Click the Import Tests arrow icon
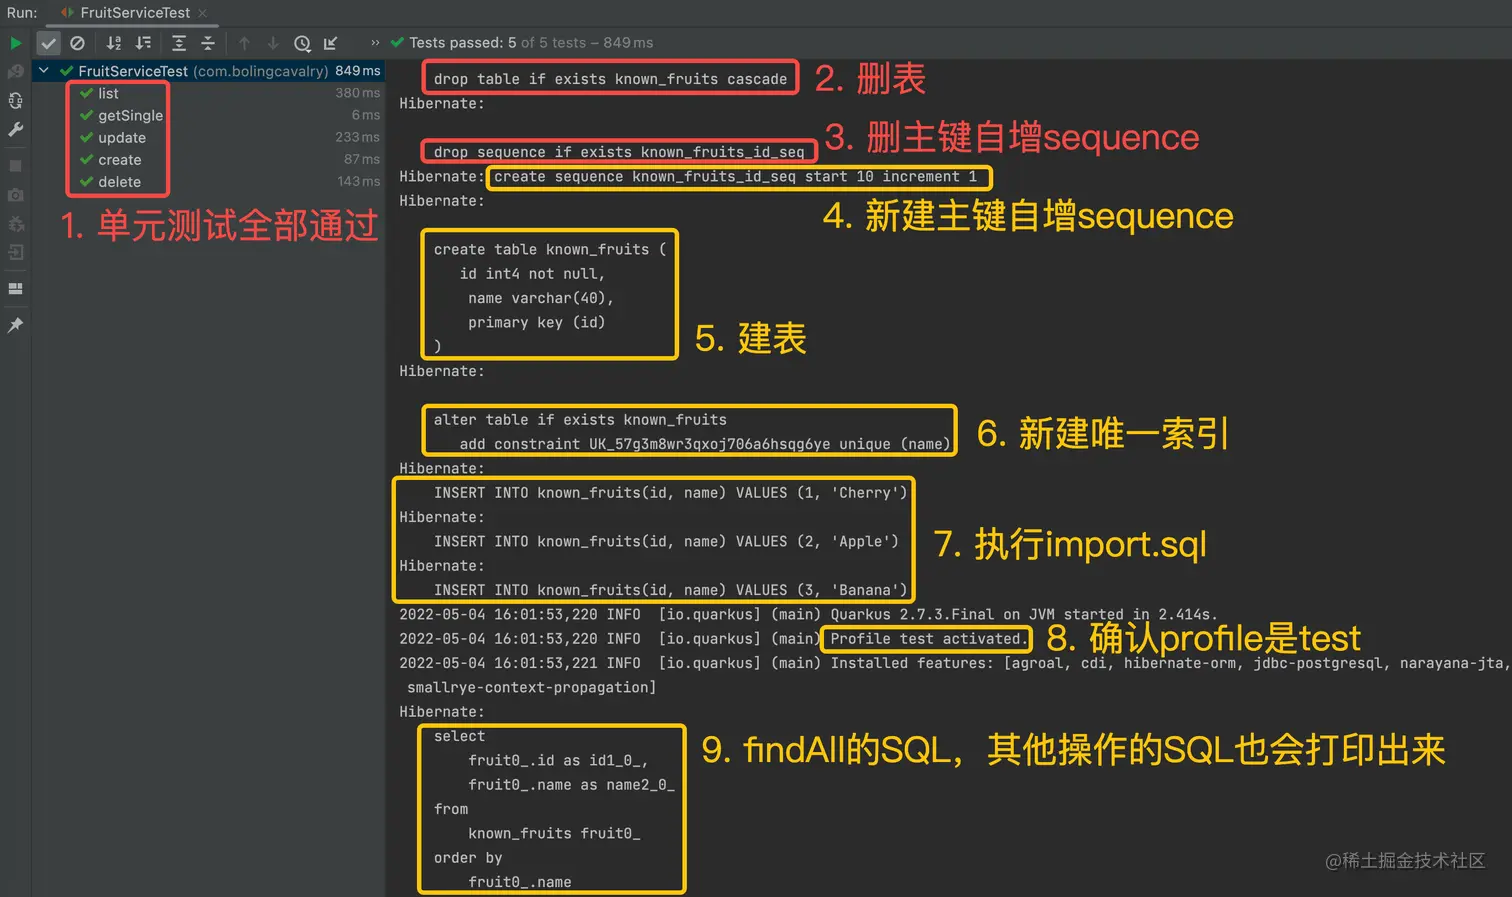This screenshot has width=1512, height=897. point(330,43)
